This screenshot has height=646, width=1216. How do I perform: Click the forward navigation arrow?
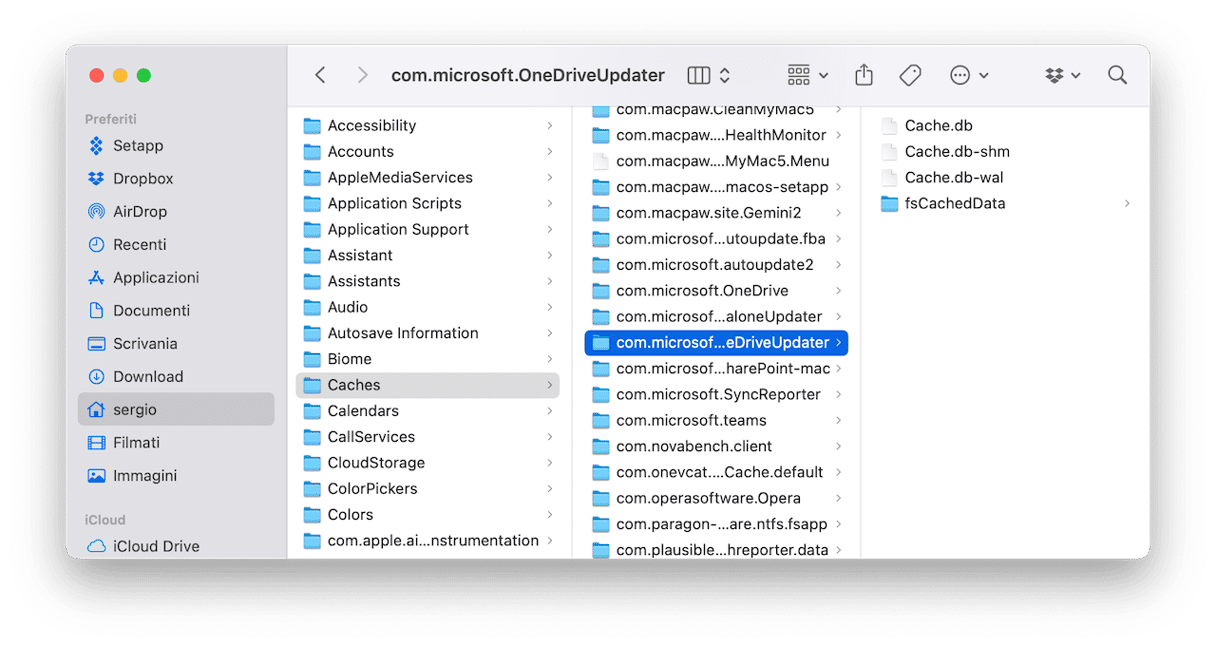click(x=362, y=75)
